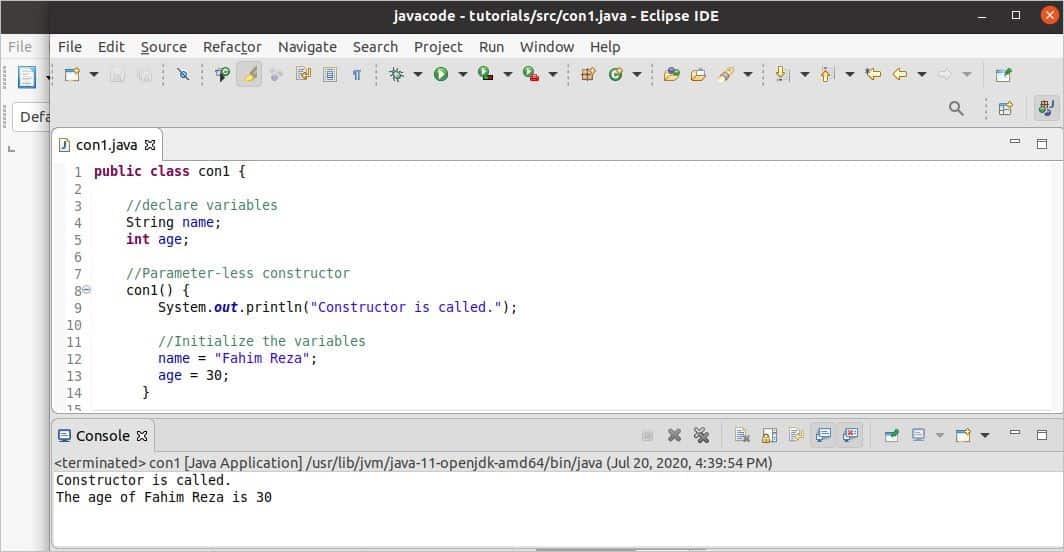Click the Open Type search icon
The image size is (1064, 552).
click(x=222, y=75)
